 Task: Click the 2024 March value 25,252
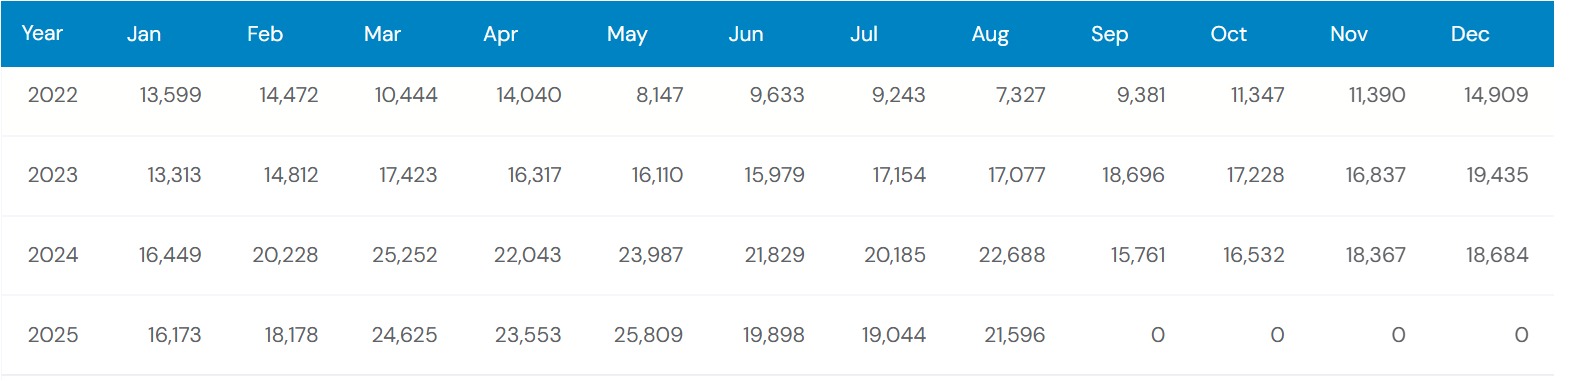tap(405, 255)
